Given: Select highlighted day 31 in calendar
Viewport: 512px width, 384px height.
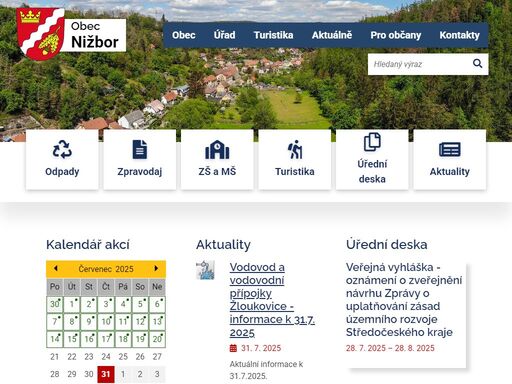Looking at the screenshot, I should pos(106,374).
